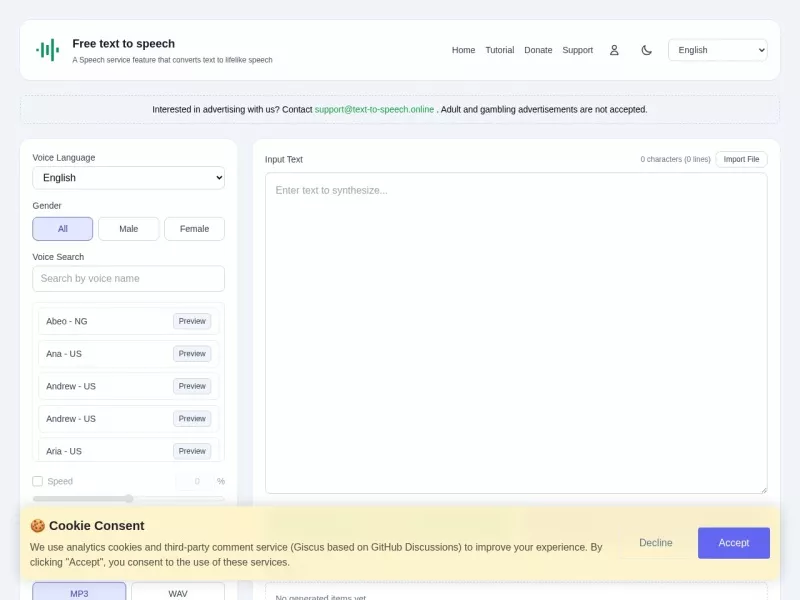Go to the Donate page

[x=538, y=50]
